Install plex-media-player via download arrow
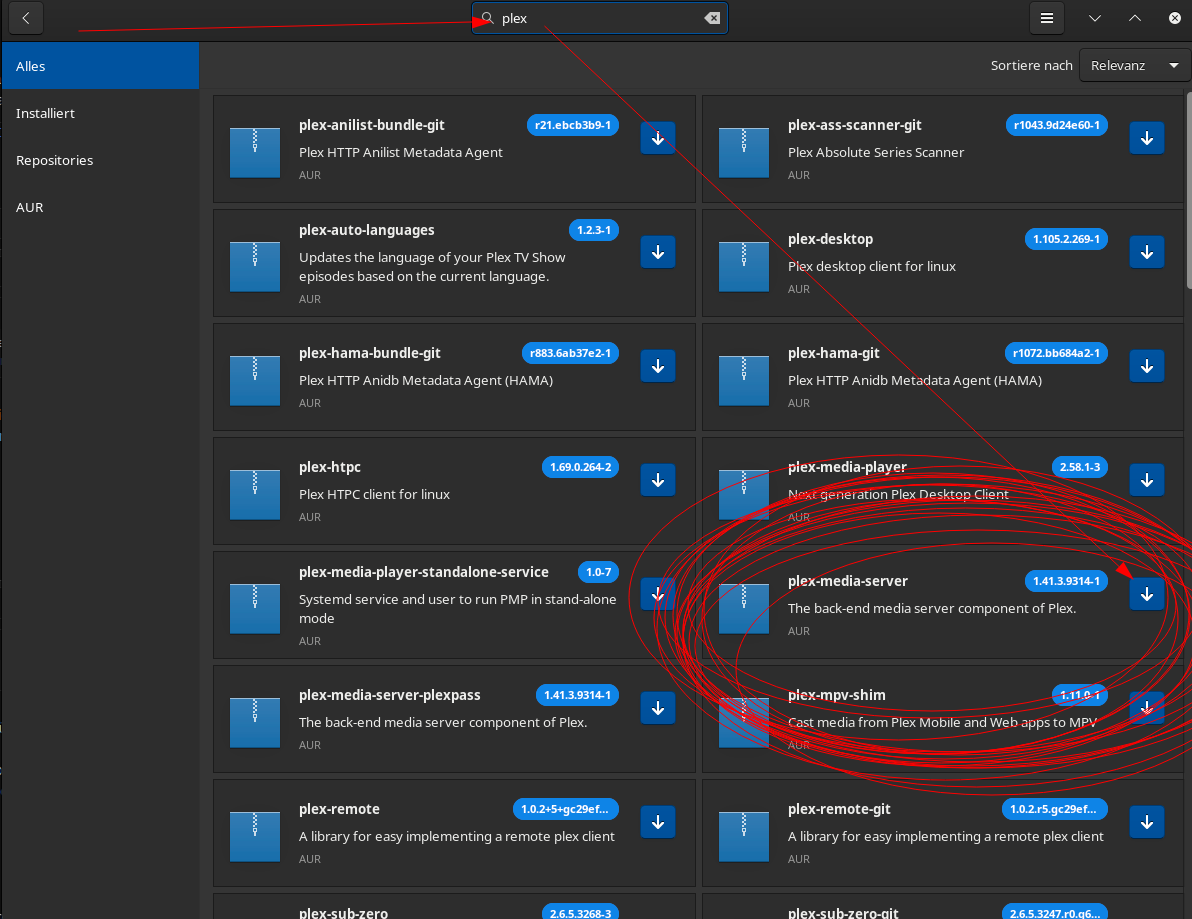This screenshot has width=1192, height=919. (1146, 480)
